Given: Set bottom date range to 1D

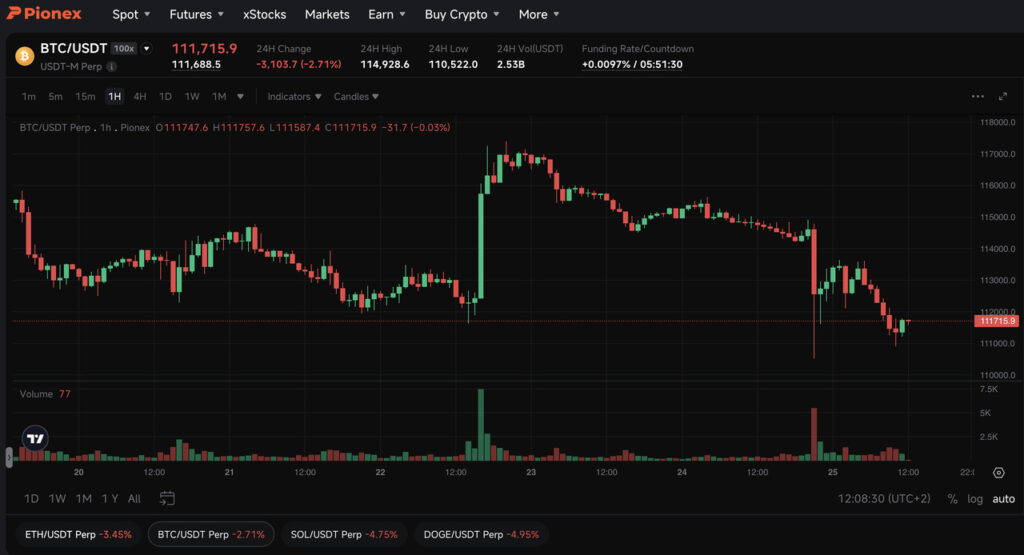Looking at the screenshot, I should 31,499.
